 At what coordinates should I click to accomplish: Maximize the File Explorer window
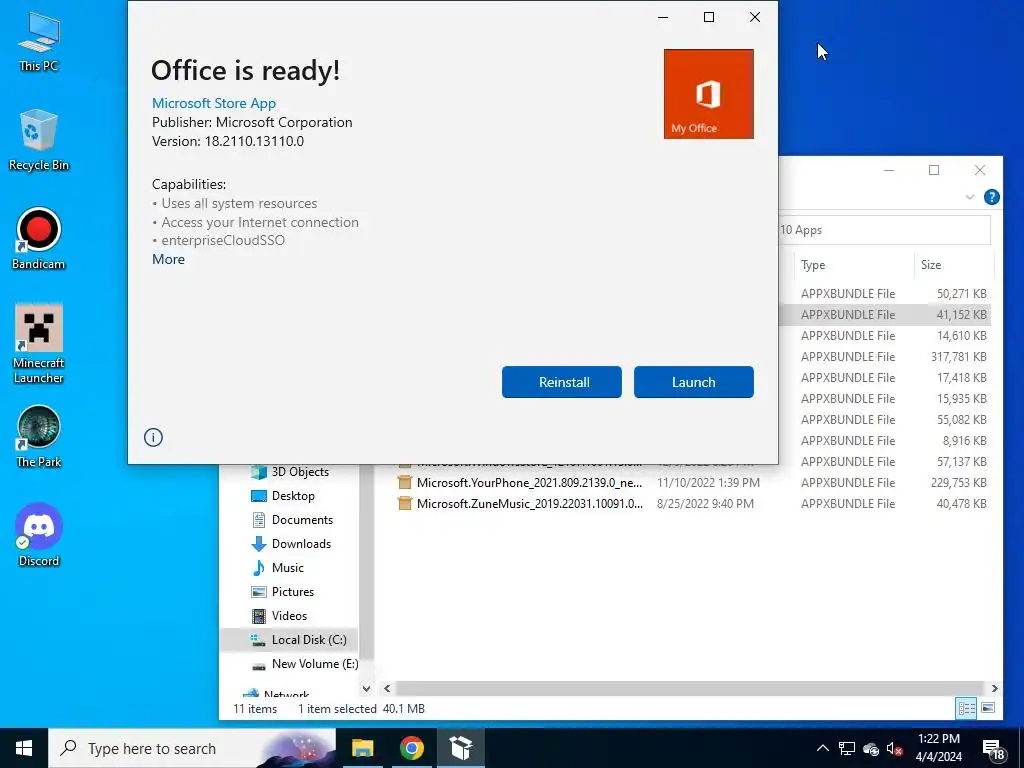click(x=934, y=170)
